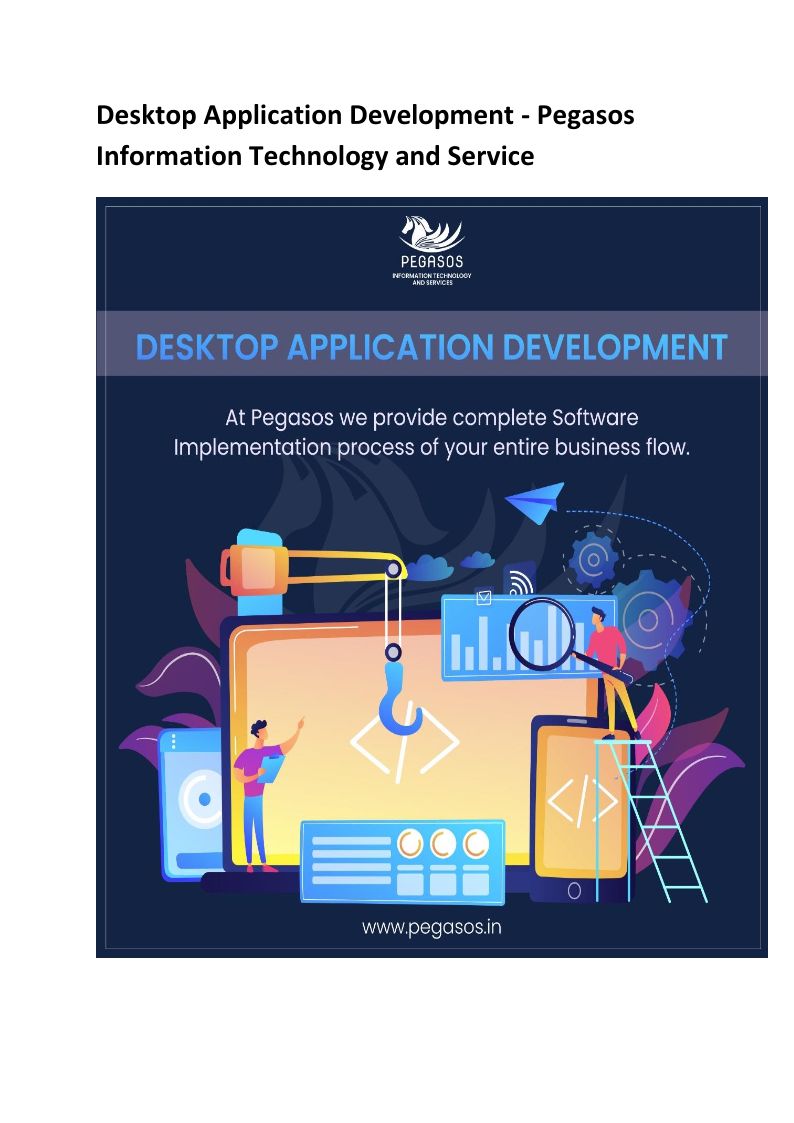Click the Wi-Fi signal icon above the chart

point(518,582)
